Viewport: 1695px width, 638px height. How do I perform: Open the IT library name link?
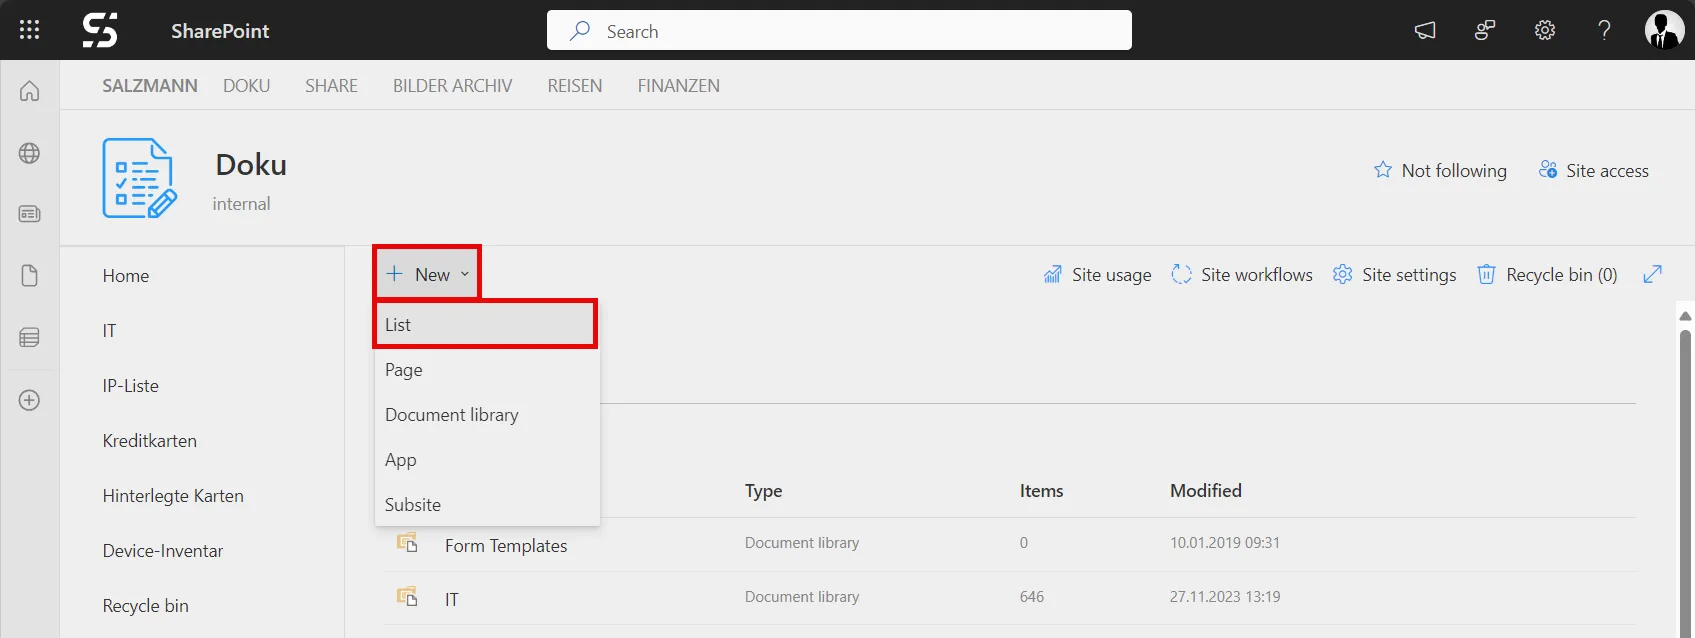452,600
